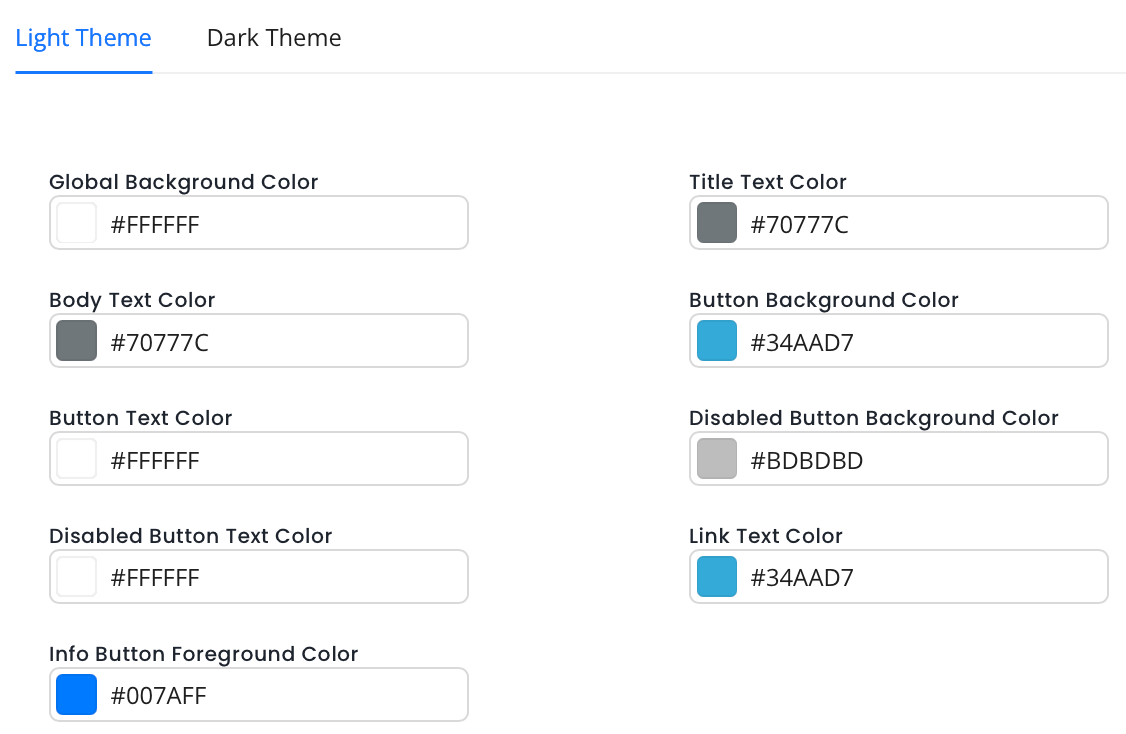This screenshot has height=734, width=1126.
Task: Open the Body Text Color swatch
Action: click(x=77, y=341)
